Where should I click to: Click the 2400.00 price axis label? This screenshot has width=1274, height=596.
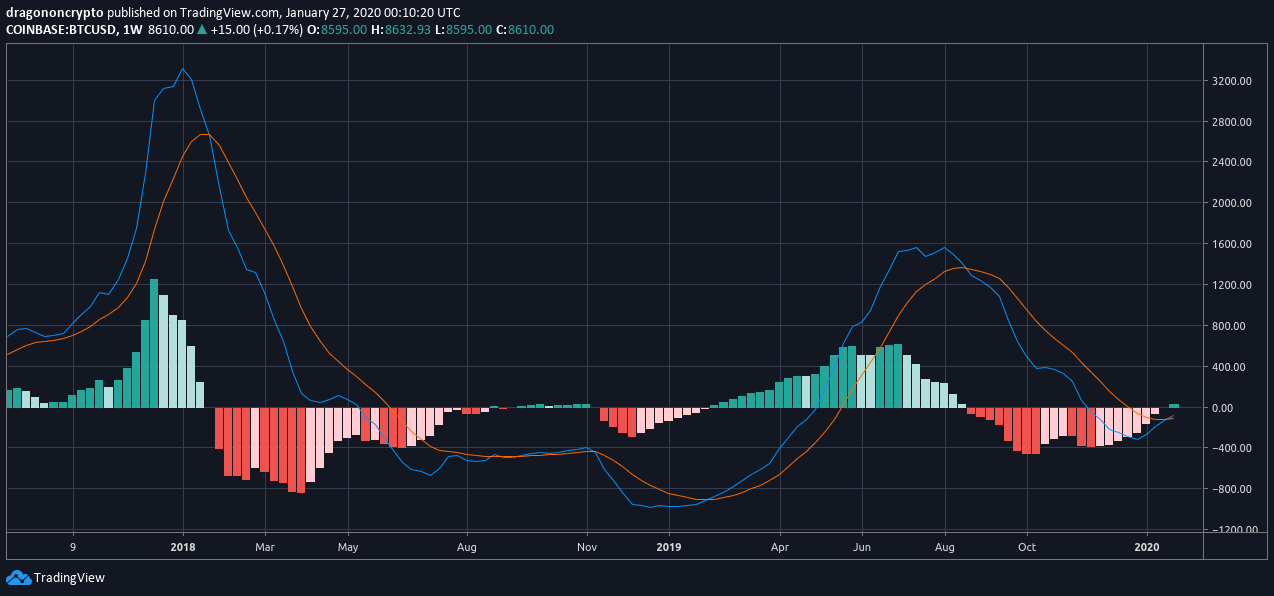tap(1231, 162)
